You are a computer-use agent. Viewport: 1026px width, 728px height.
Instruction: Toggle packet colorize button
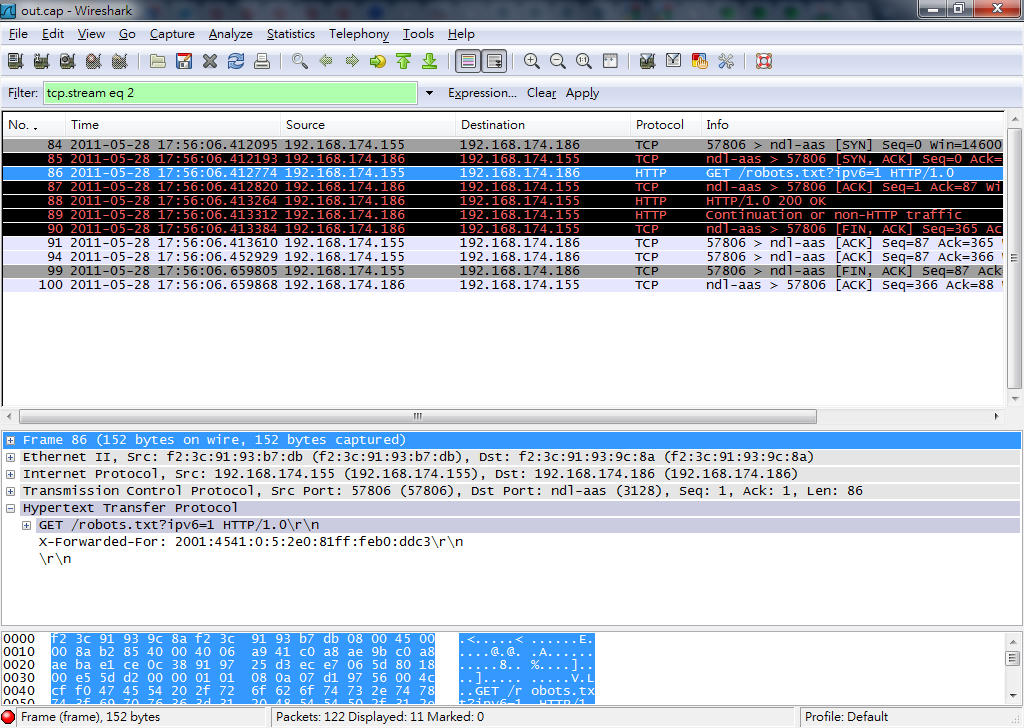click(x=467, y=61)
